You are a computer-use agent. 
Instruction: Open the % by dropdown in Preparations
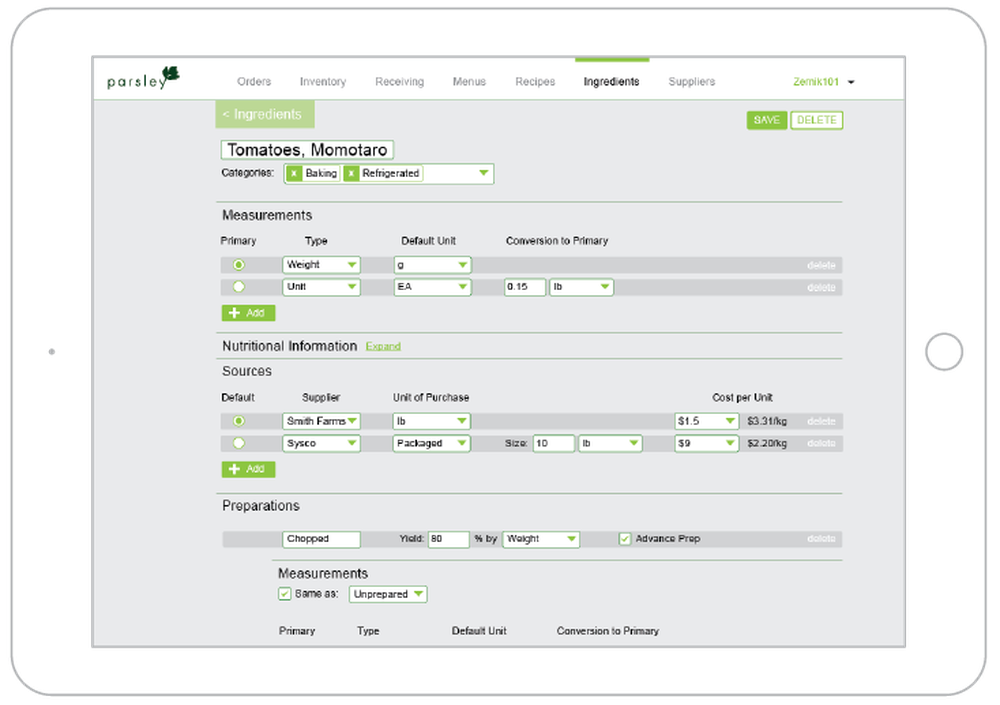pos(540,538)
